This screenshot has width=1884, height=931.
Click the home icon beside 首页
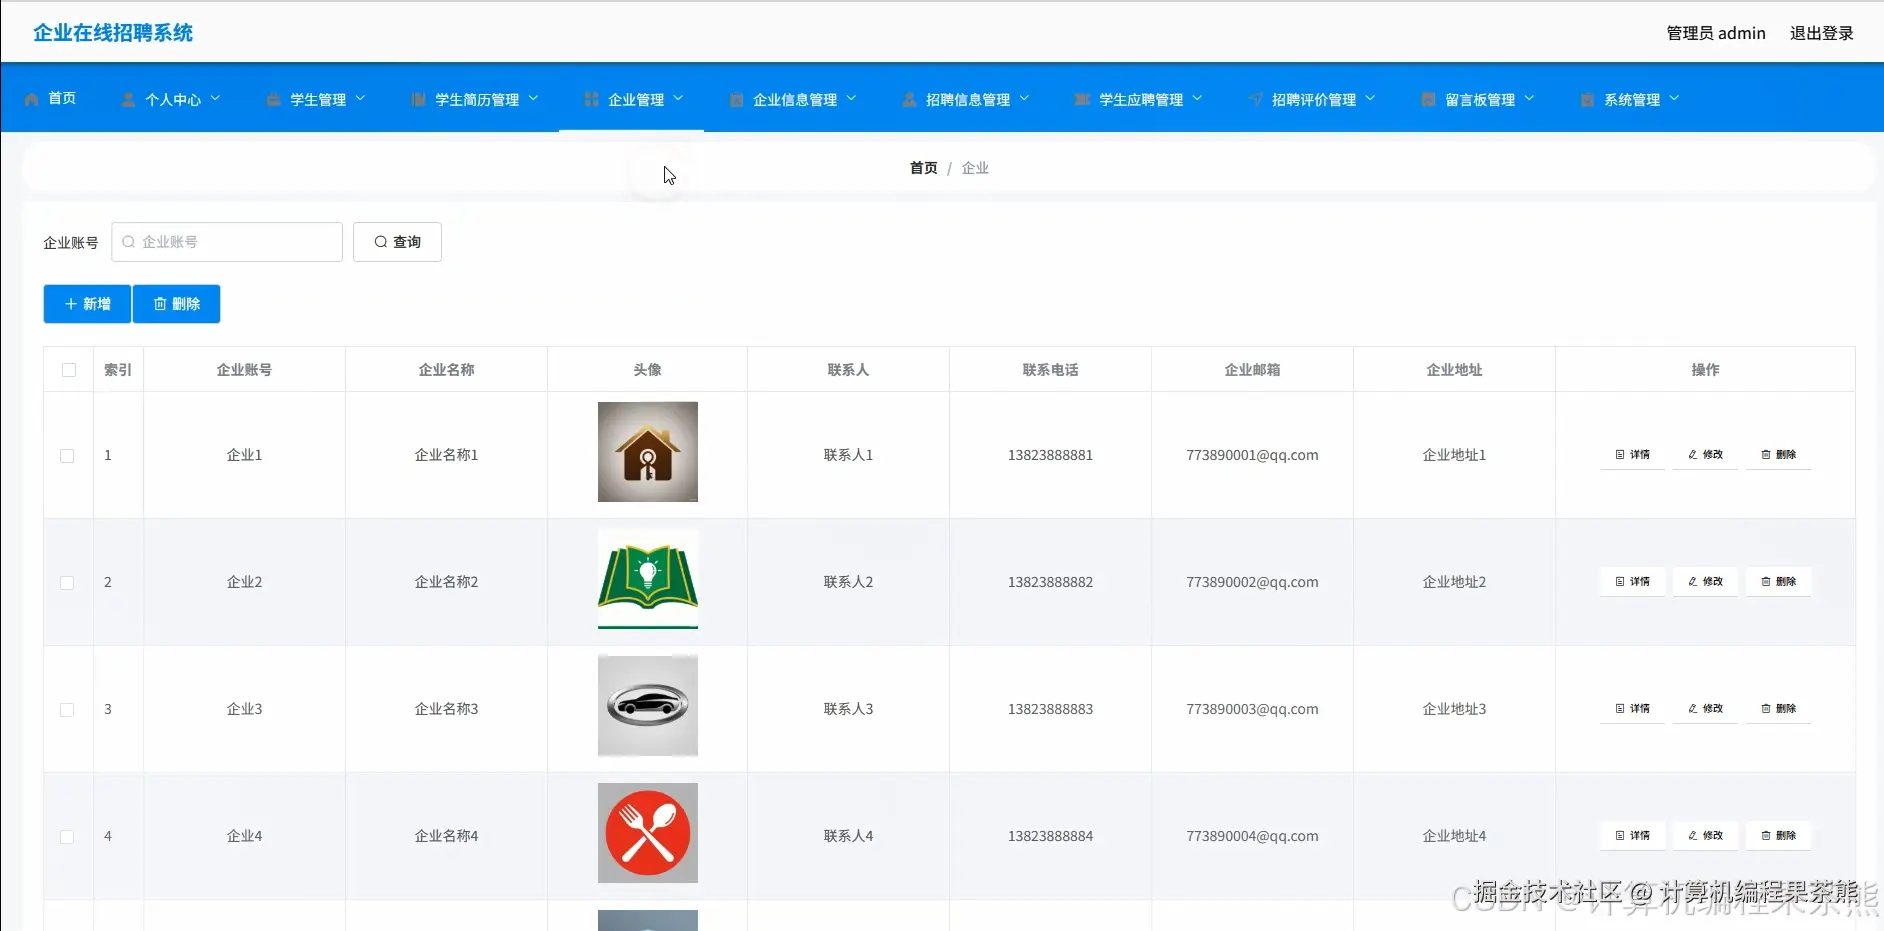(x=32, y=99)
